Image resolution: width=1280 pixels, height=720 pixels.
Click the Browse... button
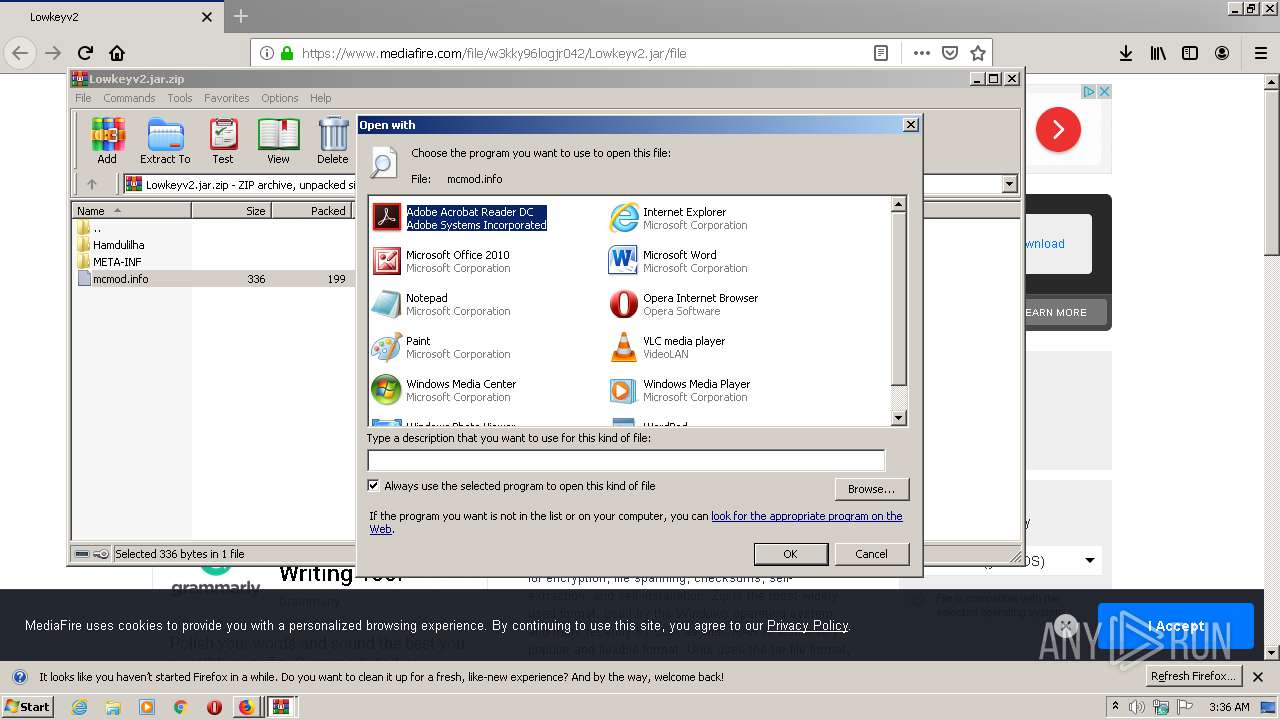pyautogui.click(x=871, y=489)
